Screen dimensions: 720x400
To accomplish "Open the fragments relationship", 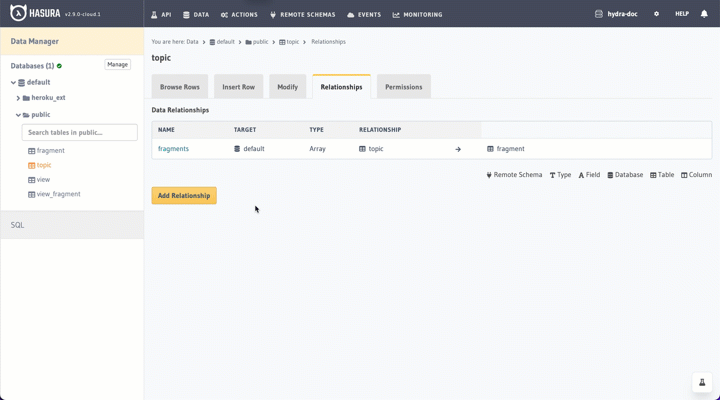I will pos(173,149).
